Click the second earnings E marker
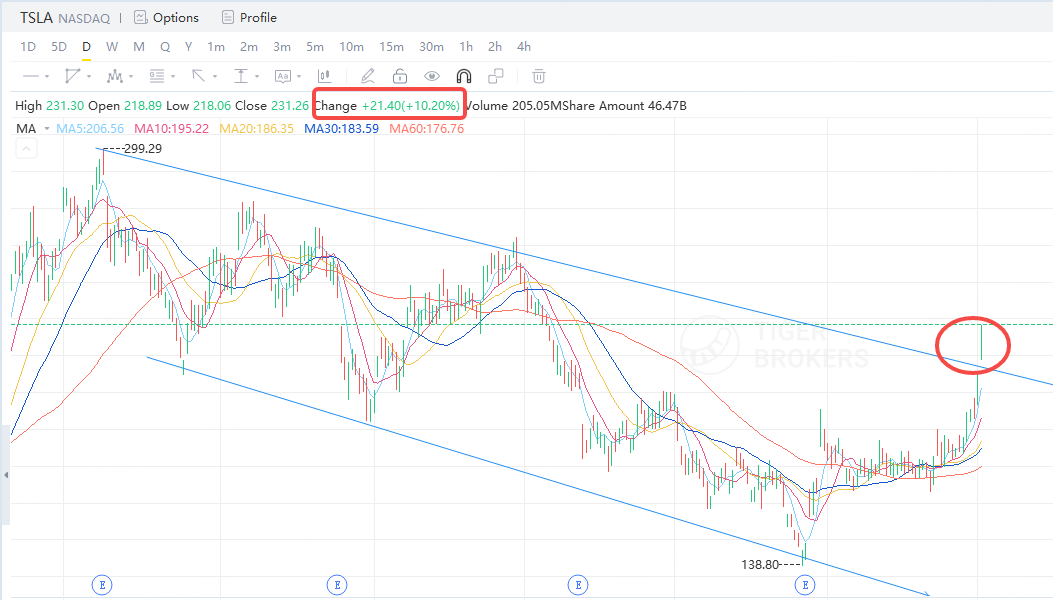Screen dimensions: 1053x600 pos(337,585)
